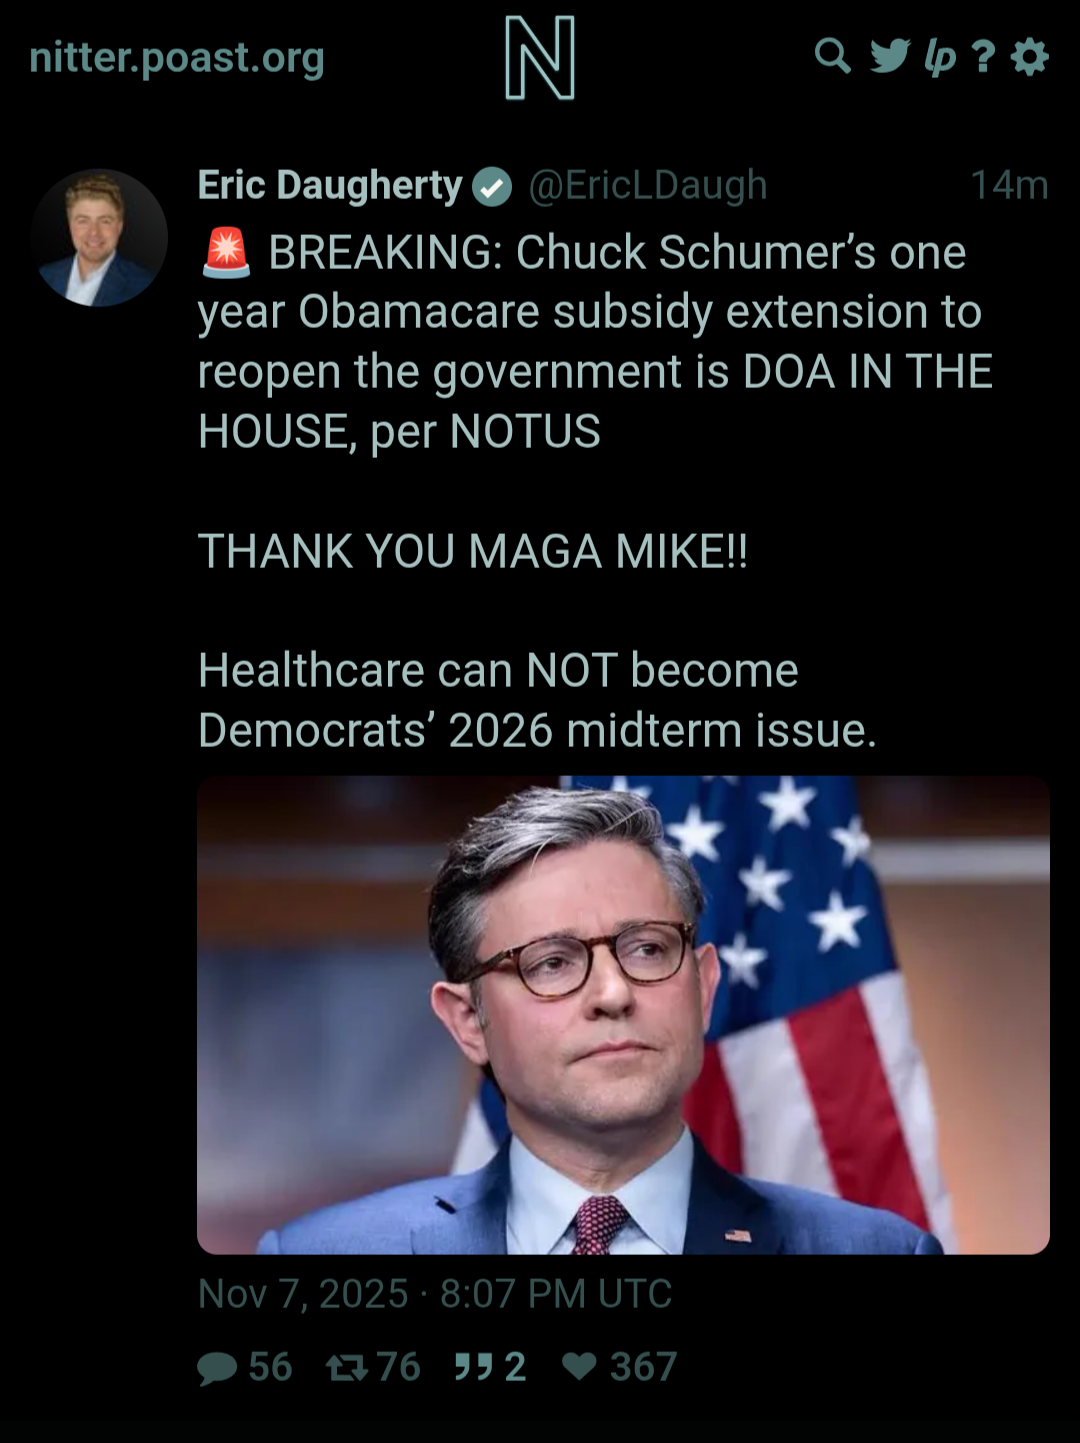Image resolution: width=1080 pixels, height=1443 pixels.
Task: Open the attached photo of the man with flag
Action: pos(623,1015)
